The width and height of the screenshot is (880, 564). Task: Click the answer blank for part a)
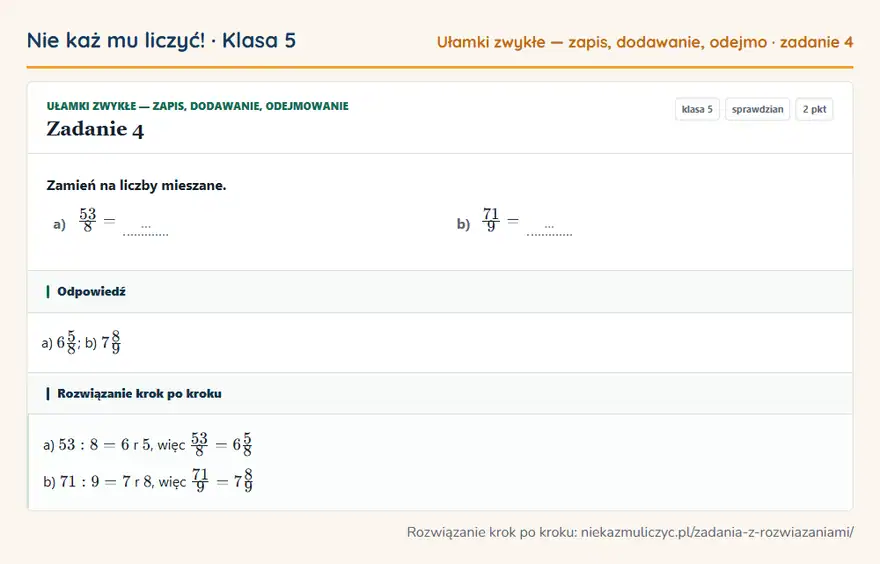click(145, 228)
